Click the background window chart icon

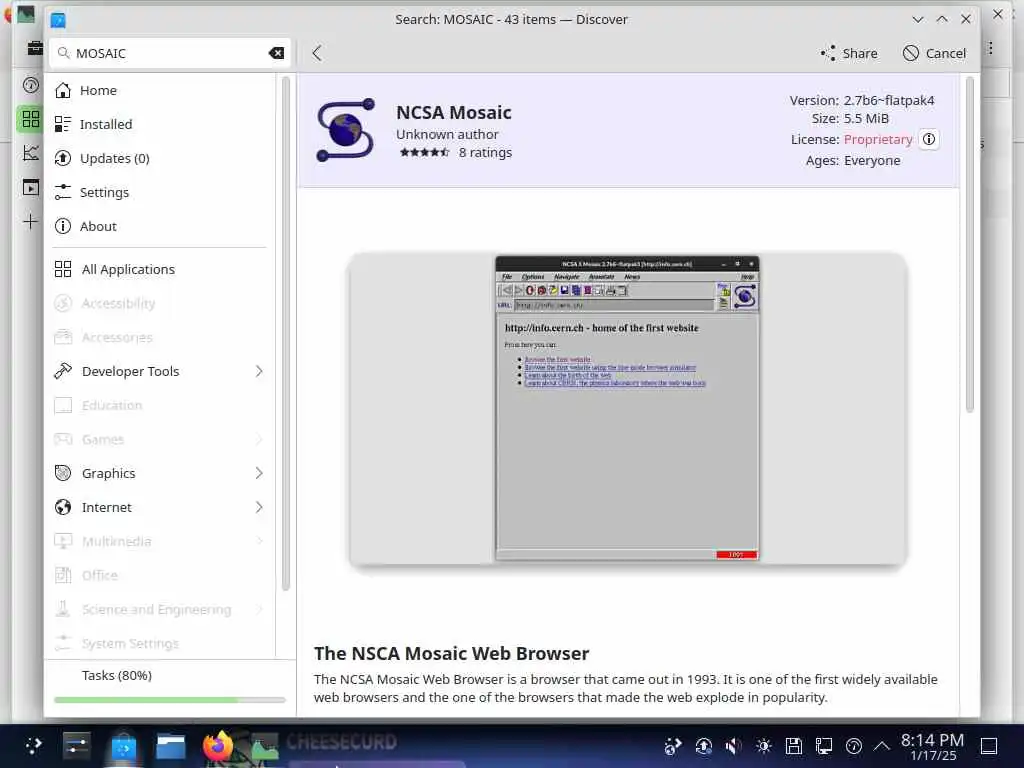click(x=30, y=153)
